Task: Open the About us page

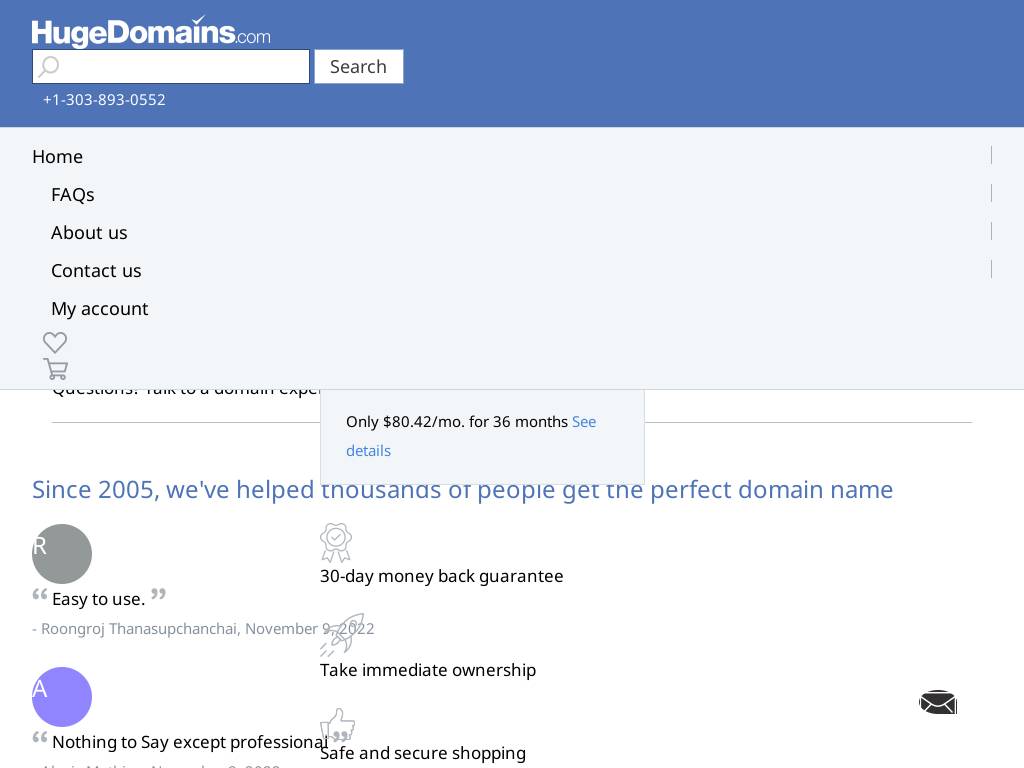Action: [x=89, y=233]
